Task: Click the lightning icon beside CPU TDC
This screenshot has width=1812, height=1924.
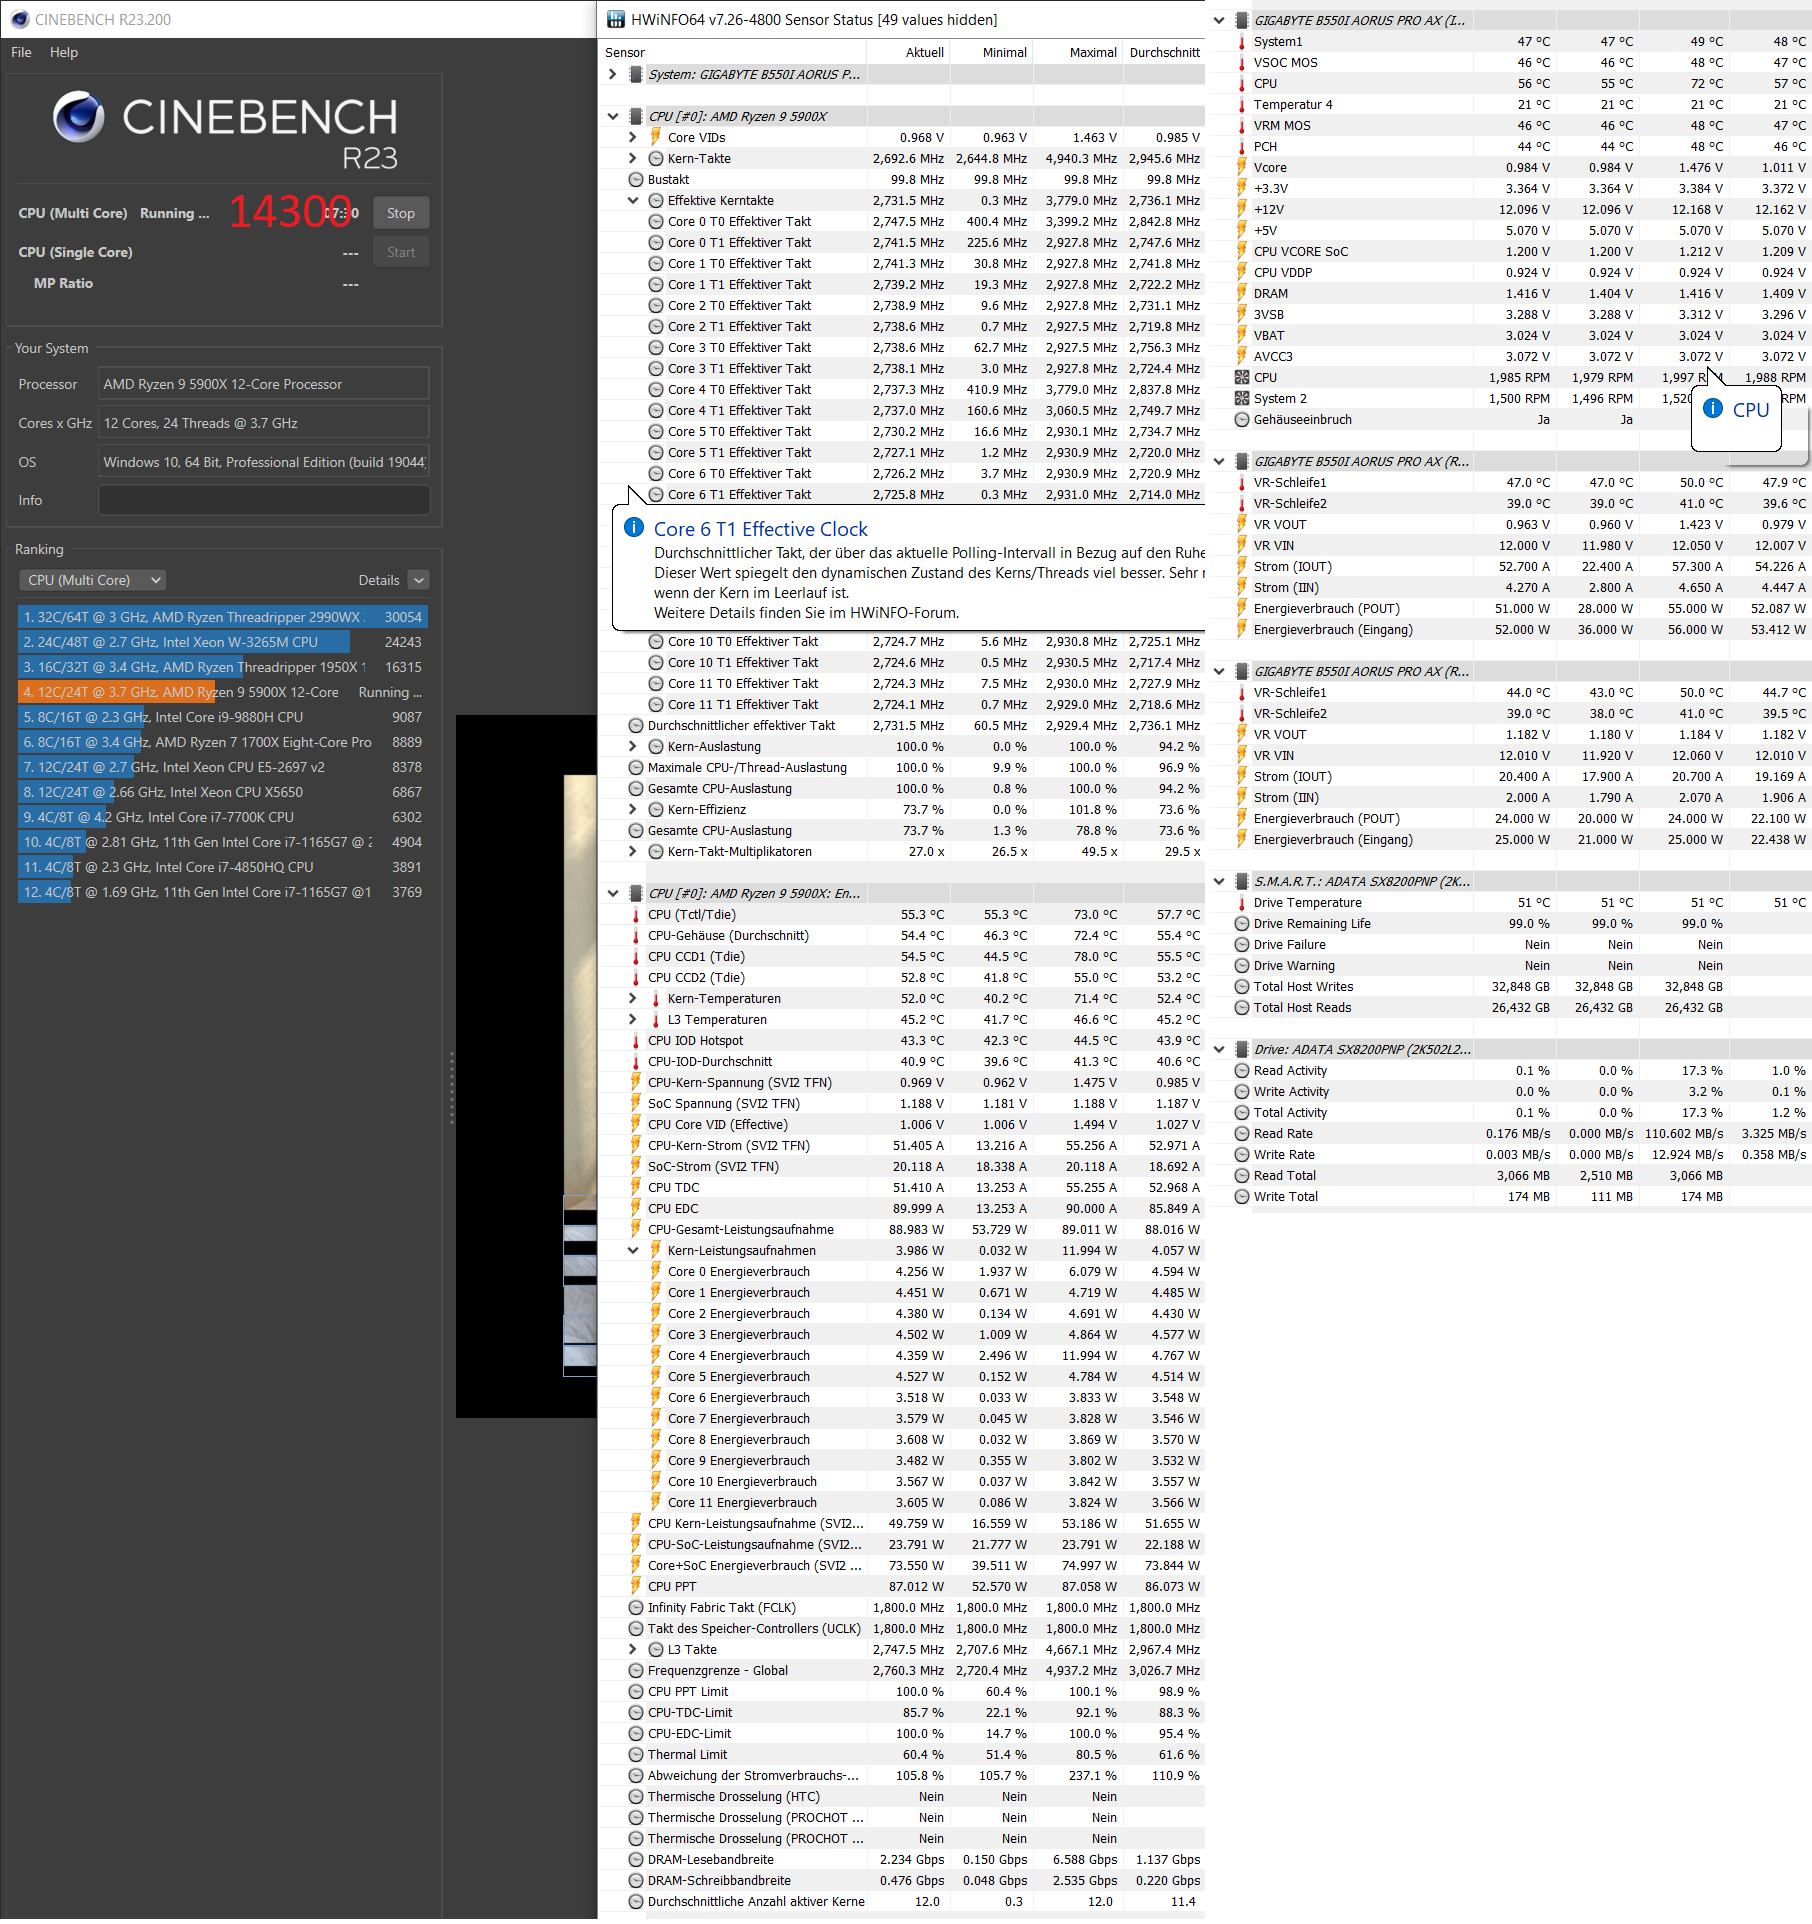Action: (x=636, y=1187)
